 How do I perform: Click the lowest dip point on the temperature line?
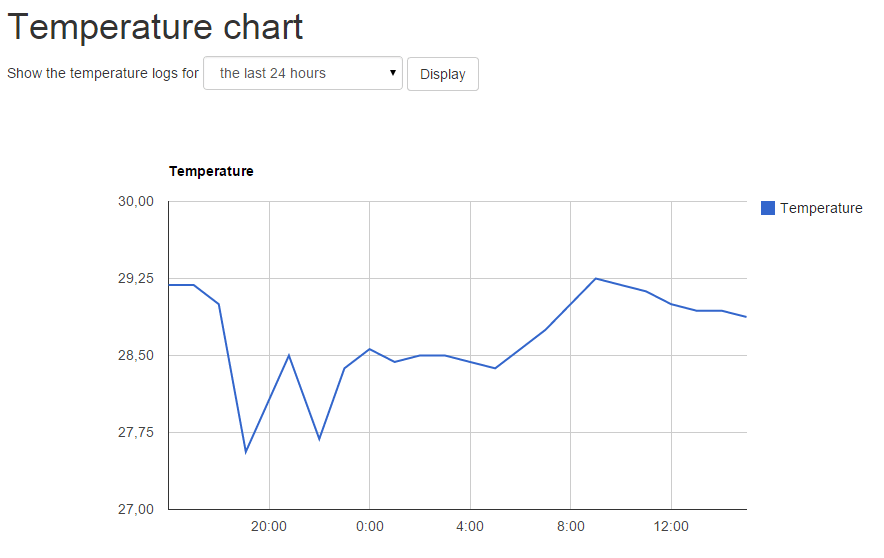[x=246, y=452]
